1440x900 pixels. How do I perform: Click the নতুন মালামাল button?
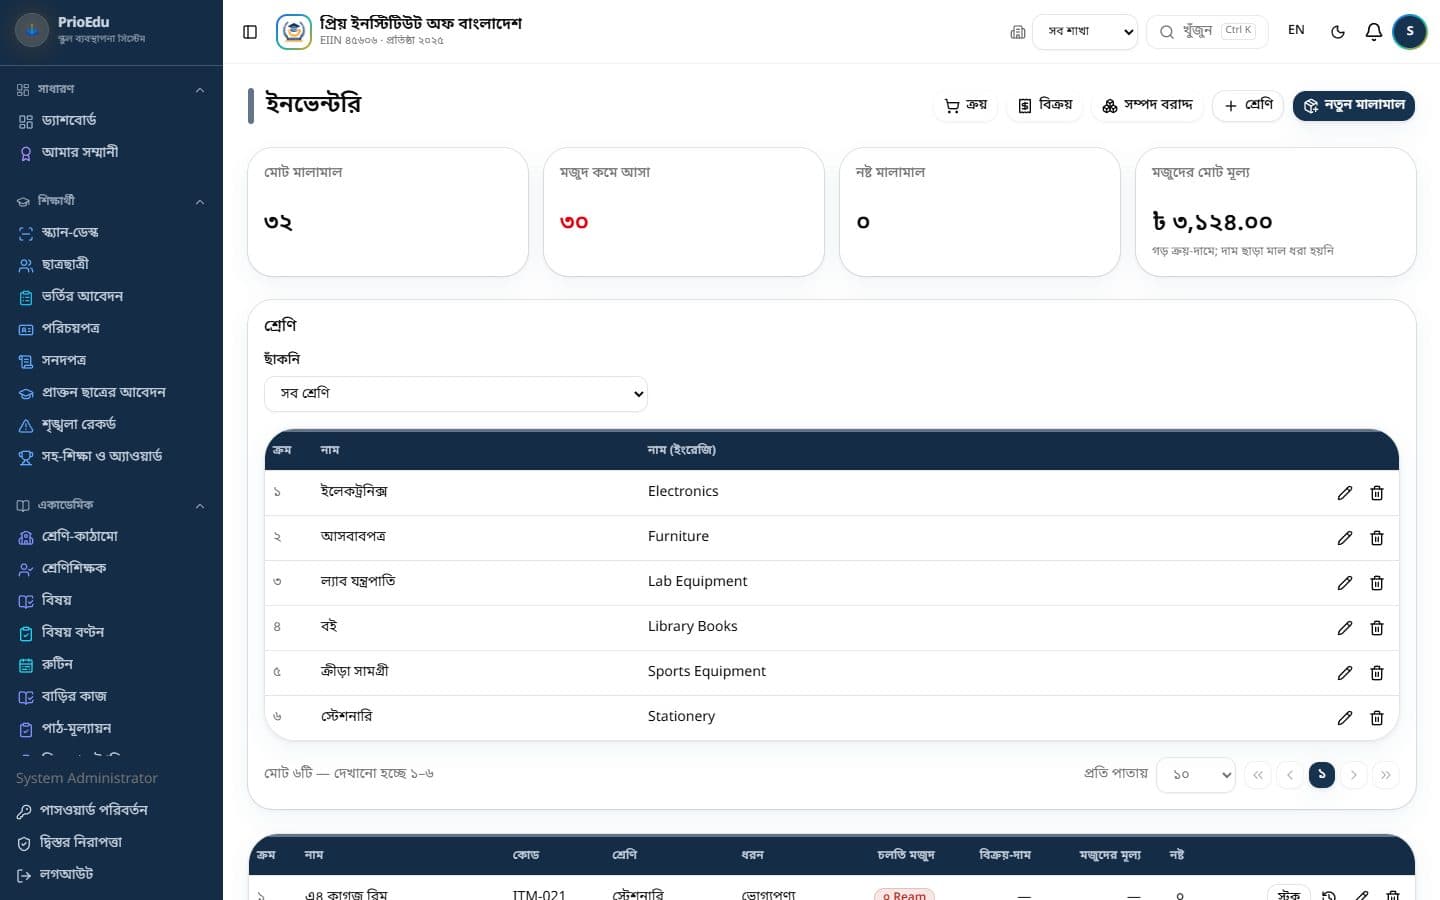tap(1354, 105)
